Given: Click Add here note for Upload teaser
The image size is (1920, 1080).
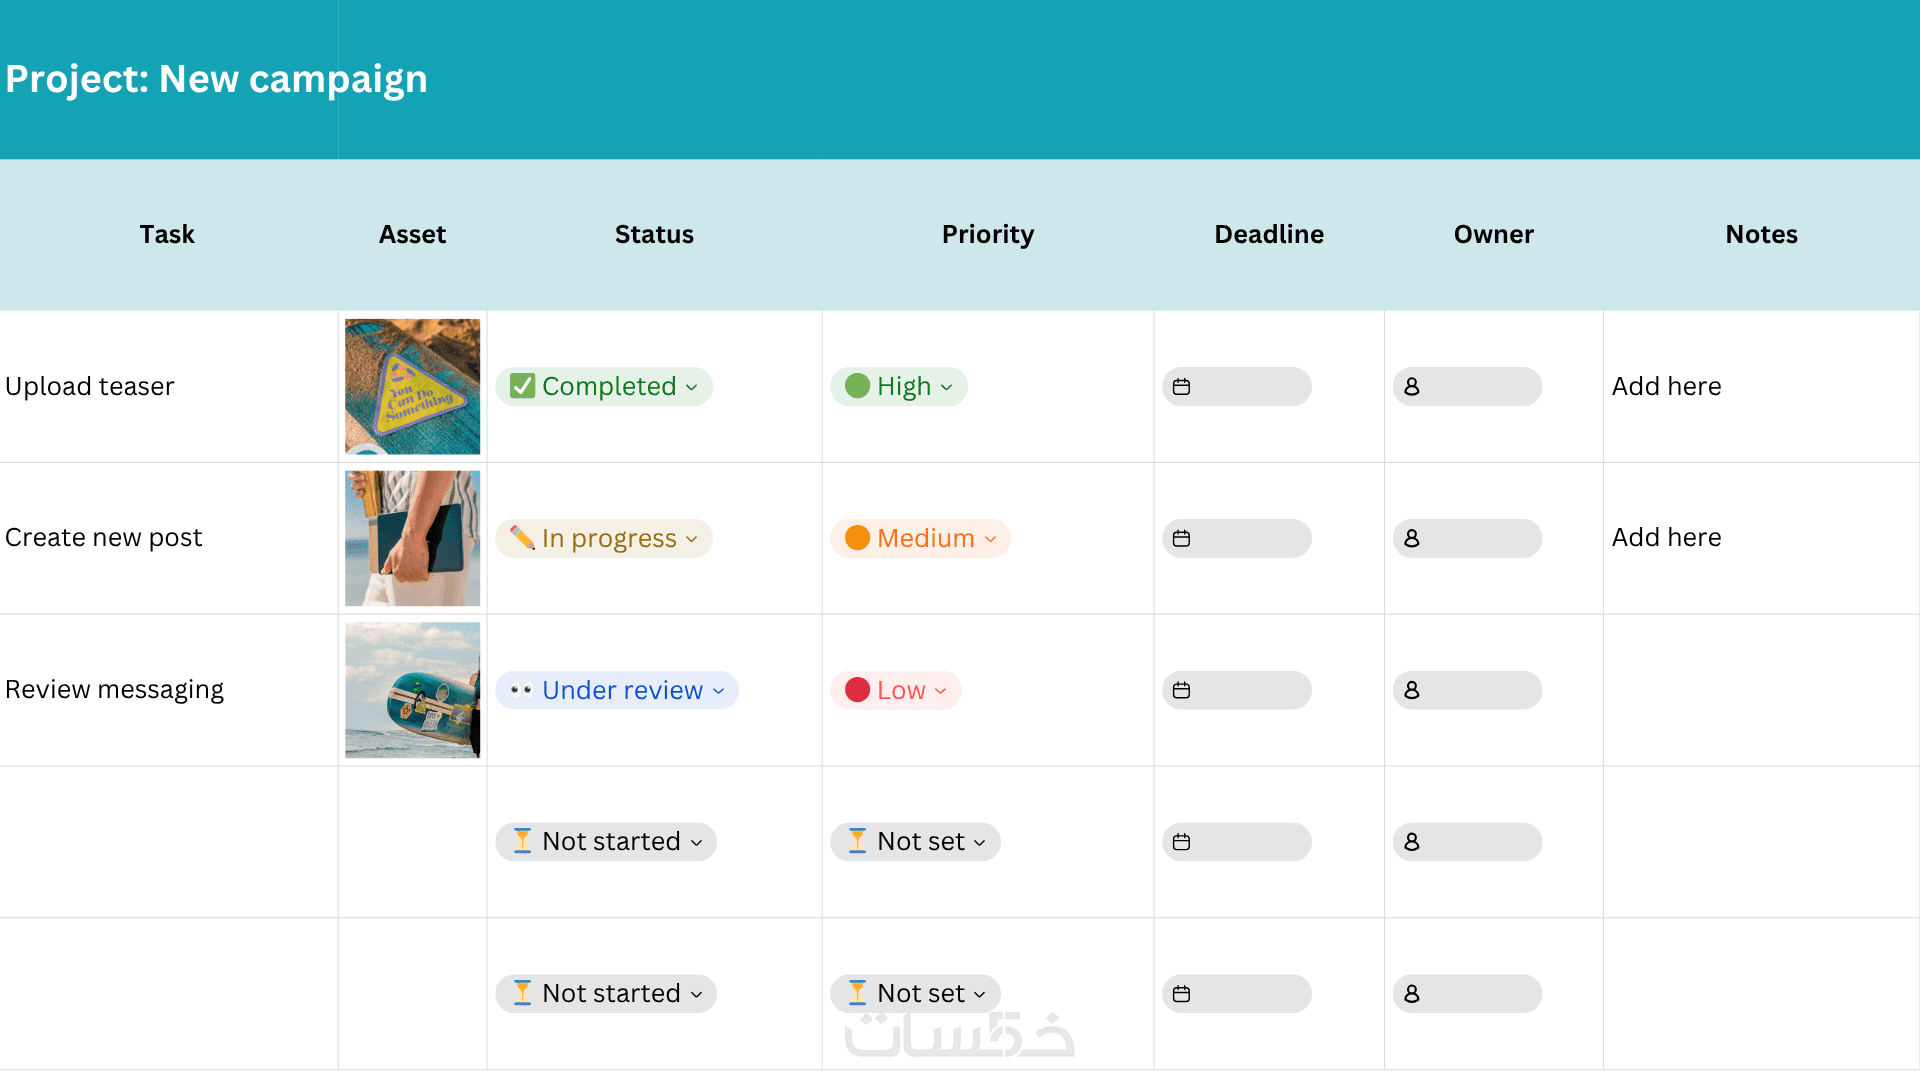Looking at the screenshot, I should 1666,386.
